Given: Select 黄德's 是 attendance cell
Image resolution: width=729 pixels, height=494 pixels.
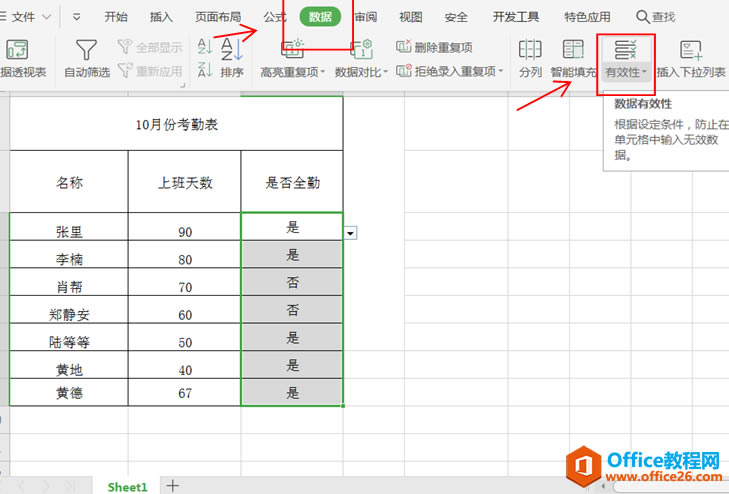Looking at the screenshot, I should (292, 392).
